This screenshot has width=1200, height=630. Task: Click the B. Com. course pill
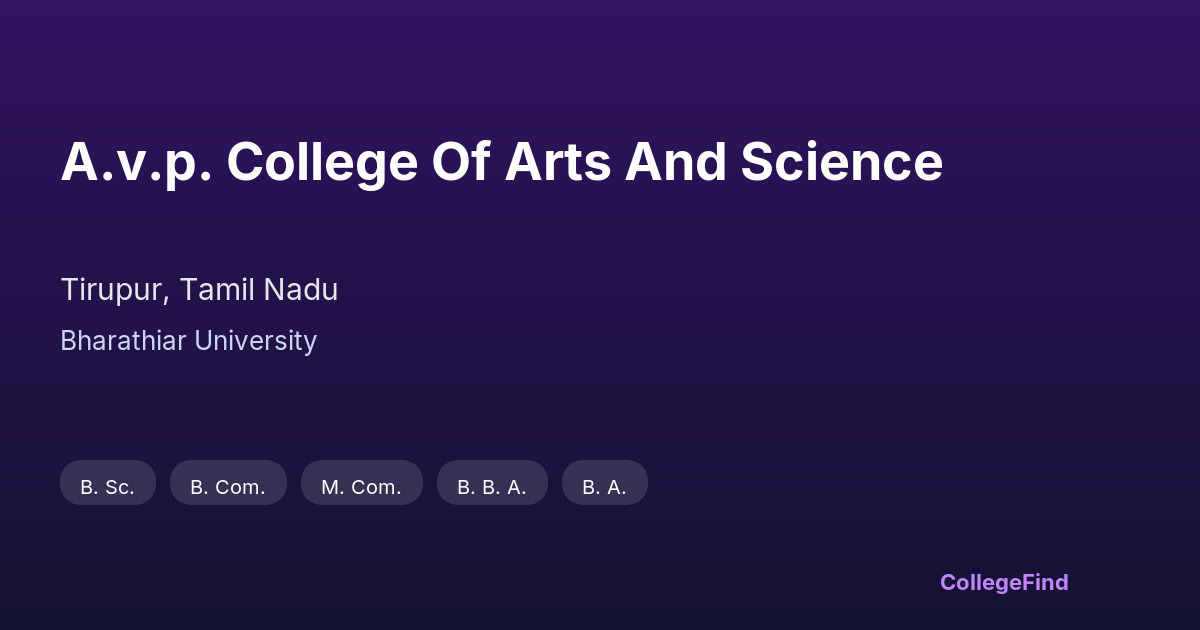click(228, 483)
